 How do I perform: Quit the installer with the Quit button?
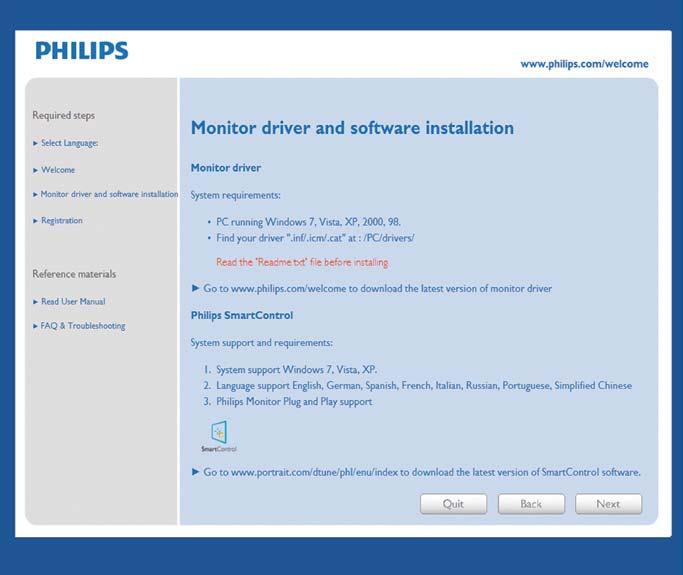tap(453, 504)
